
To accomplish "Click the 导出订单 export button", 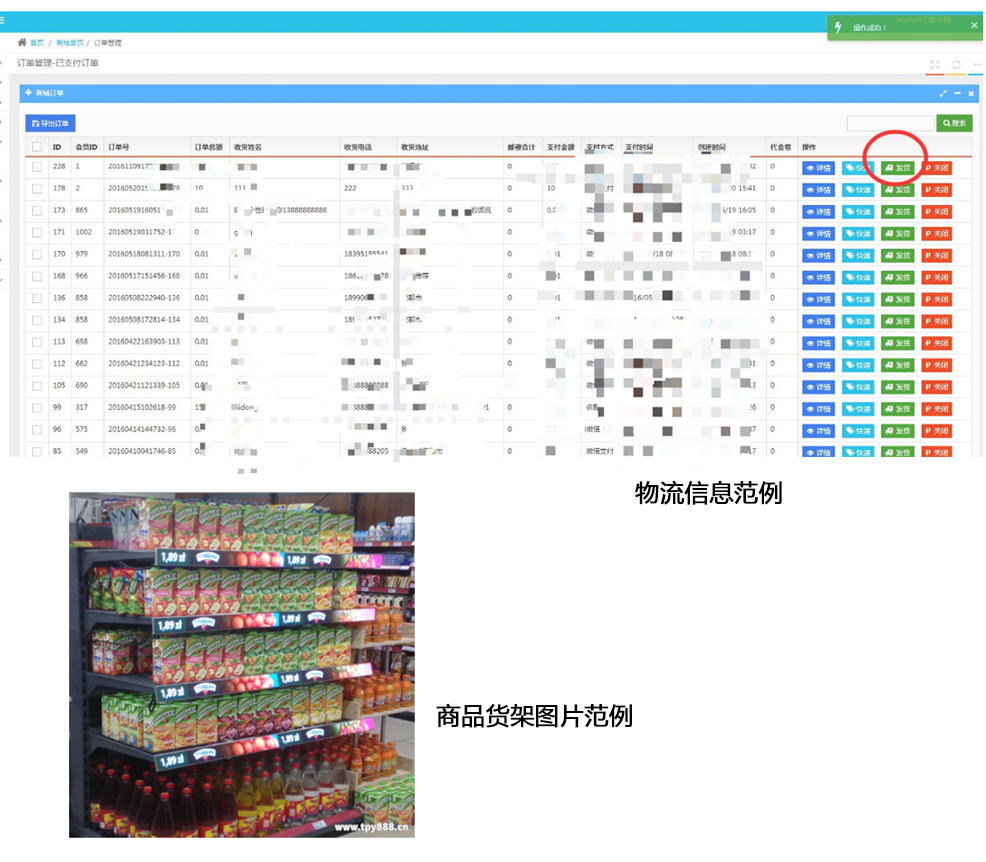I will pos(50,123).
